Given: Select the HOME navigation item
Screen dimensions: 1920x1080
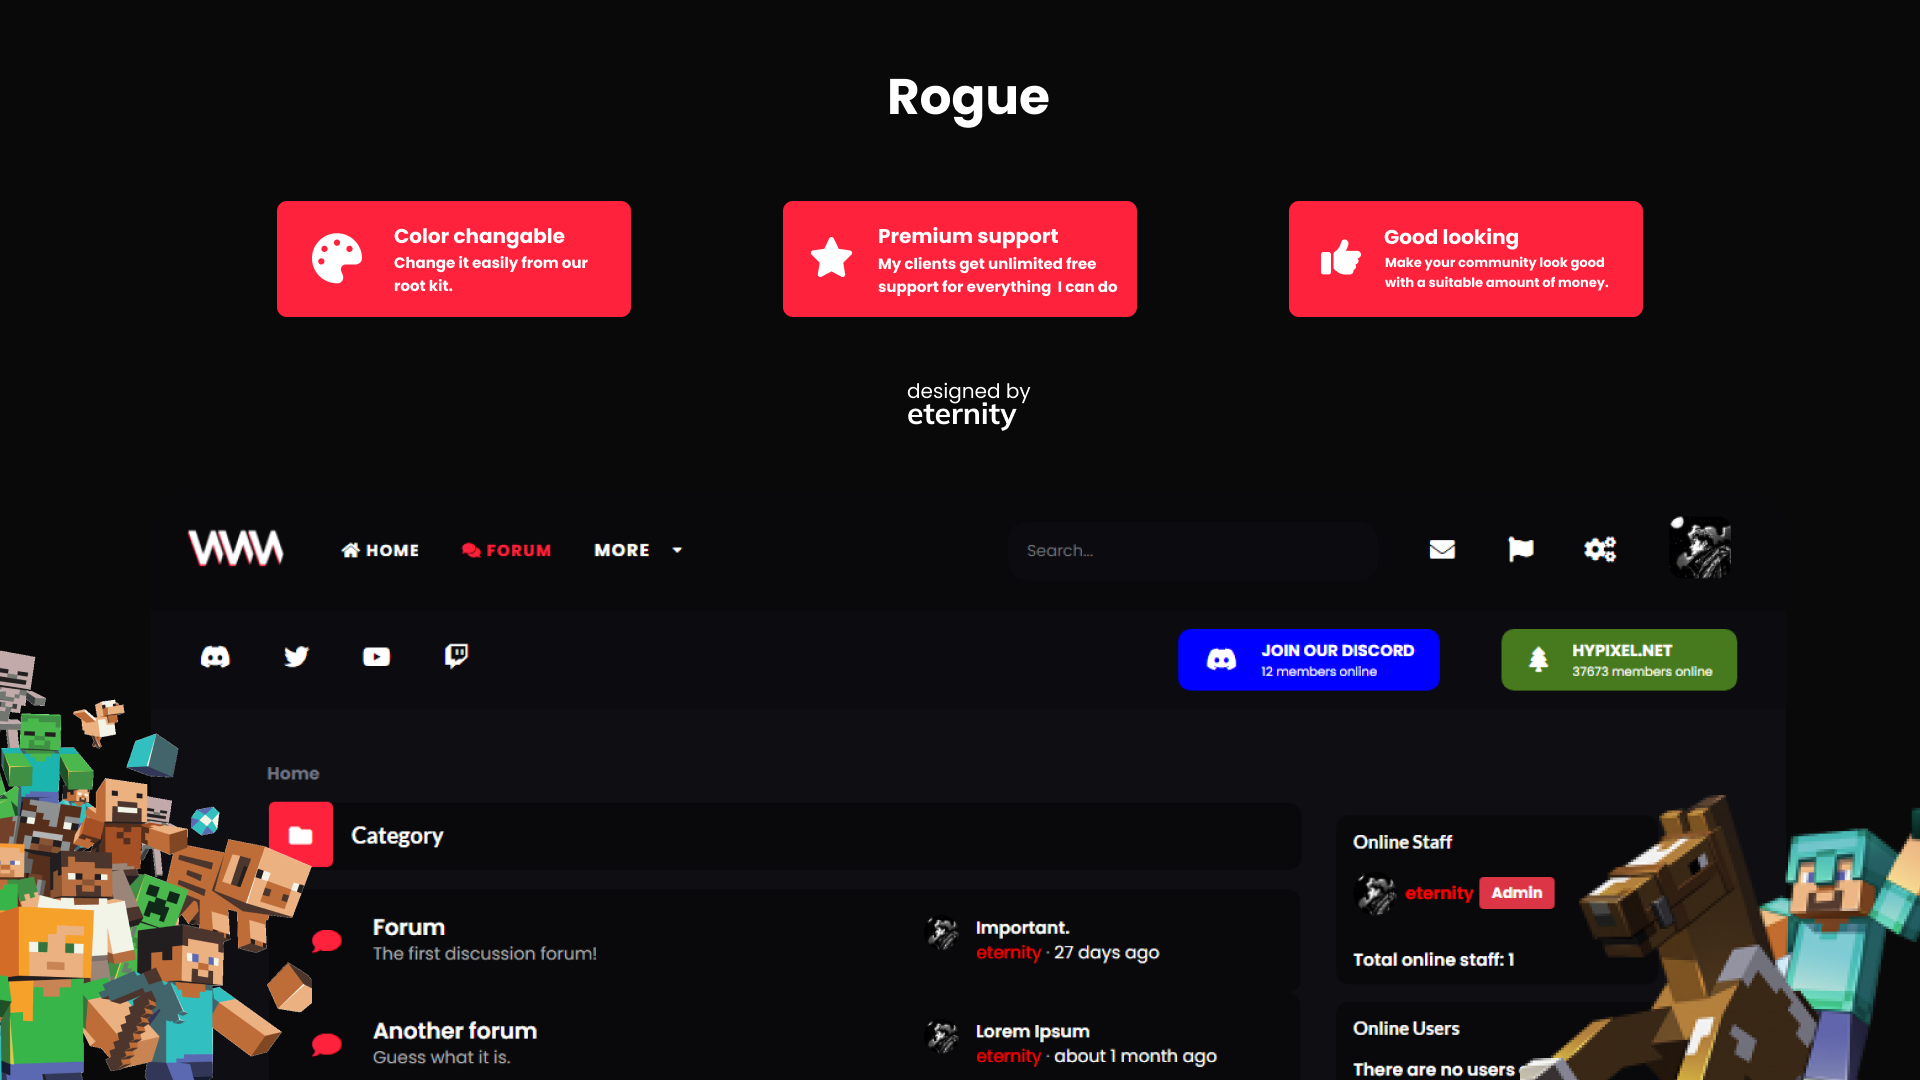Looking at the screenshot, I should click(x=380, y=550).
